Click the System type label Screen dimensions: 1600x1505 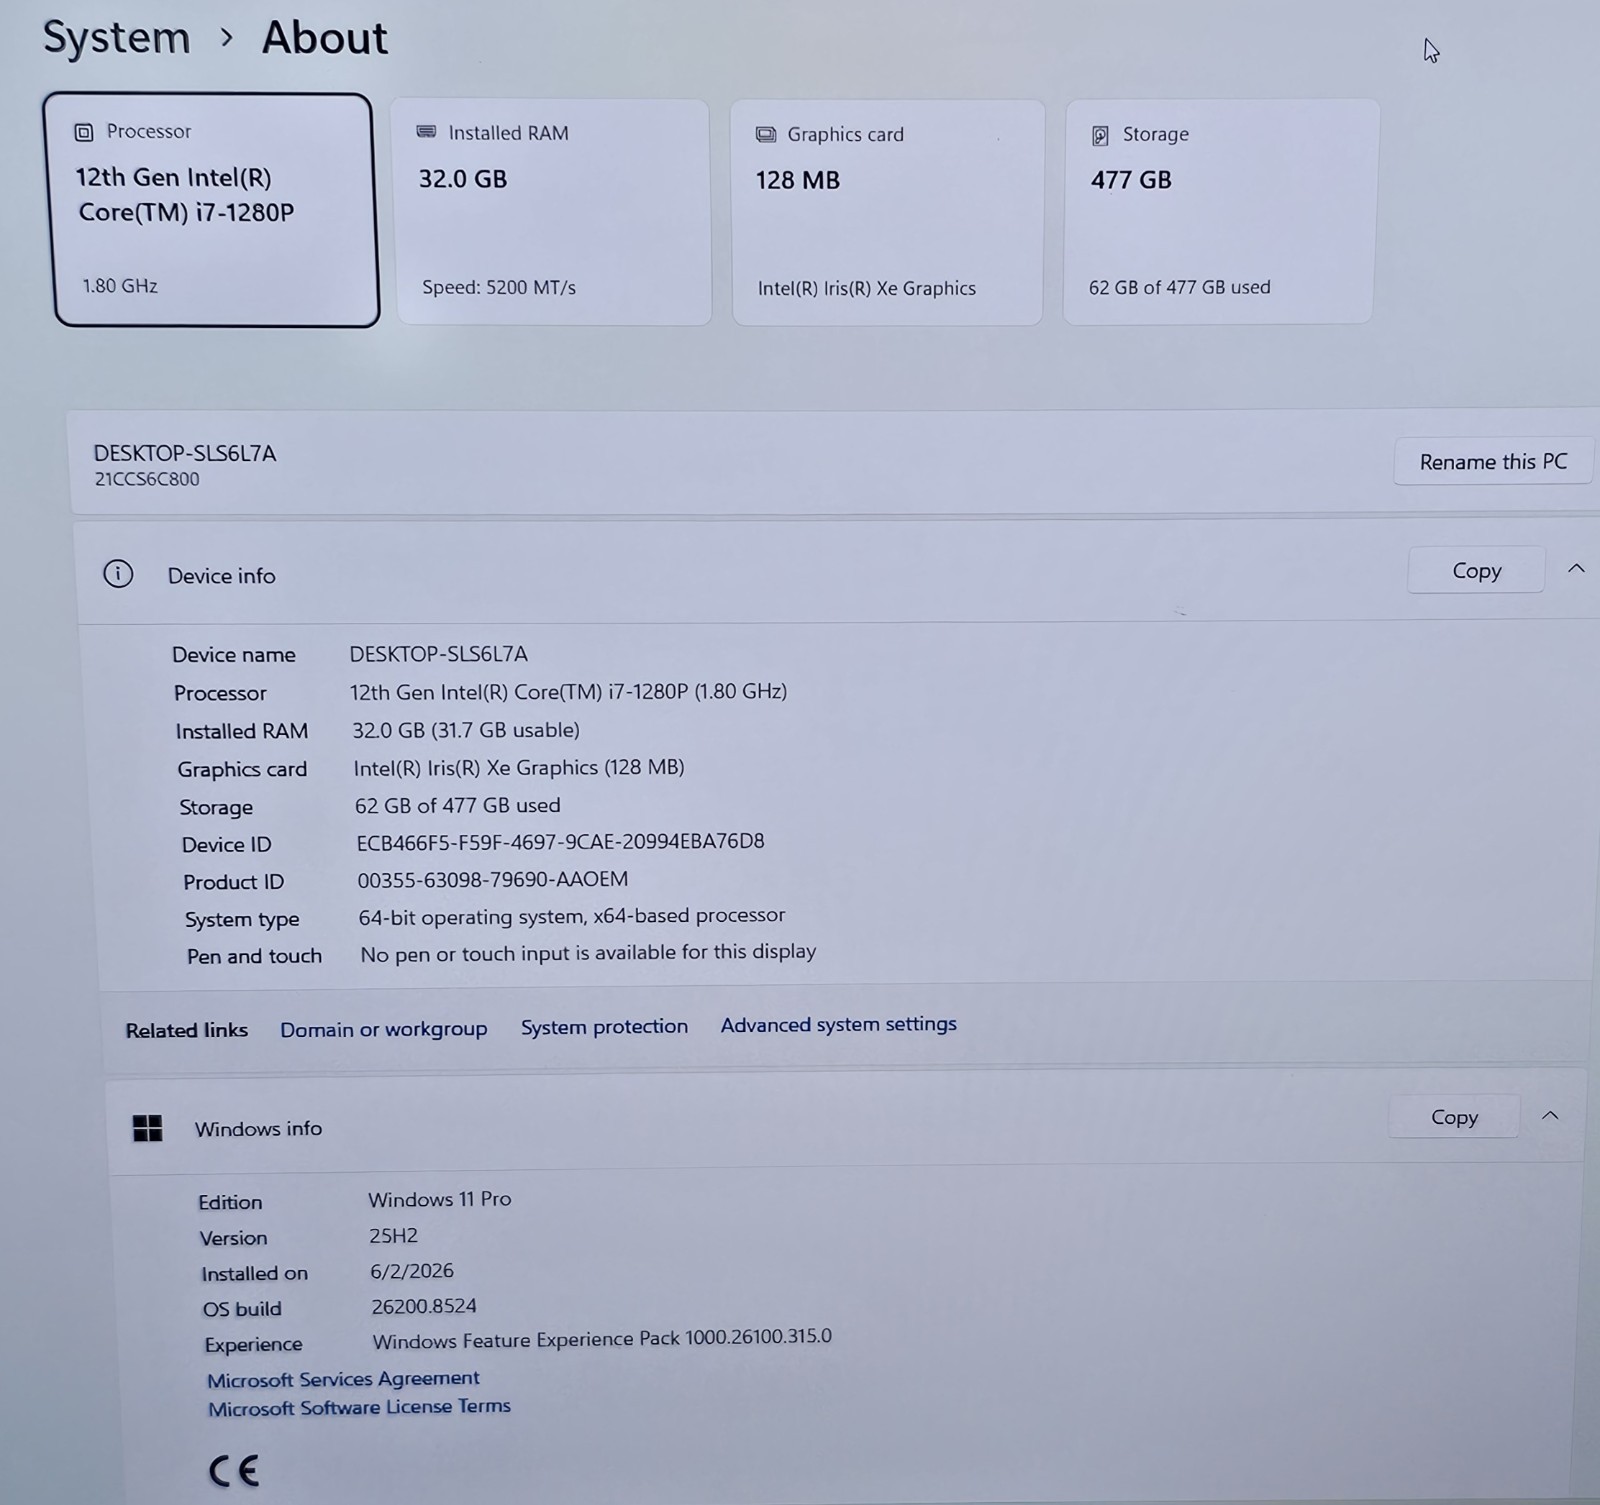242,920
